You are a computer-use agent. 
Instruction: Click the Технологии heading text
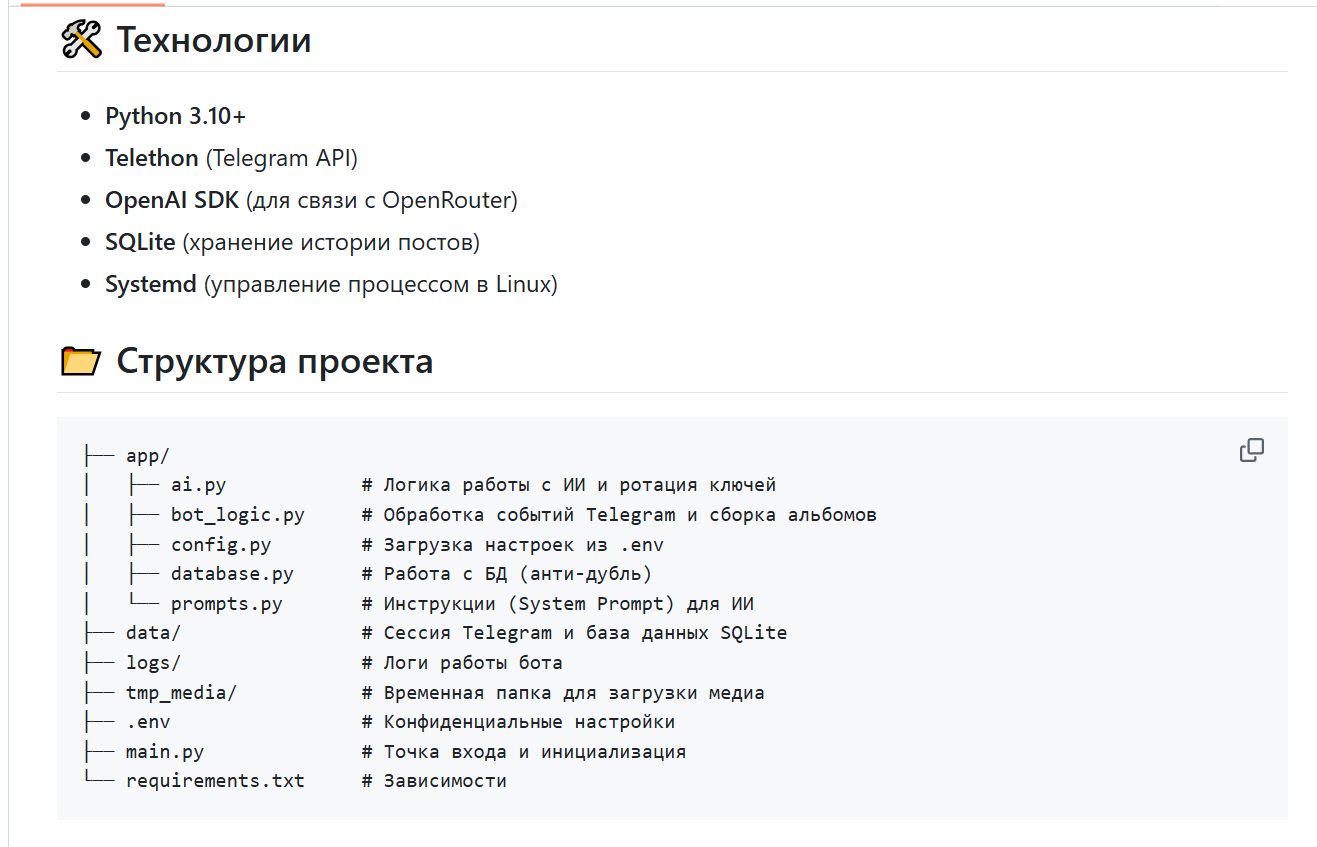pyautogui.click(x=214, y=41)
